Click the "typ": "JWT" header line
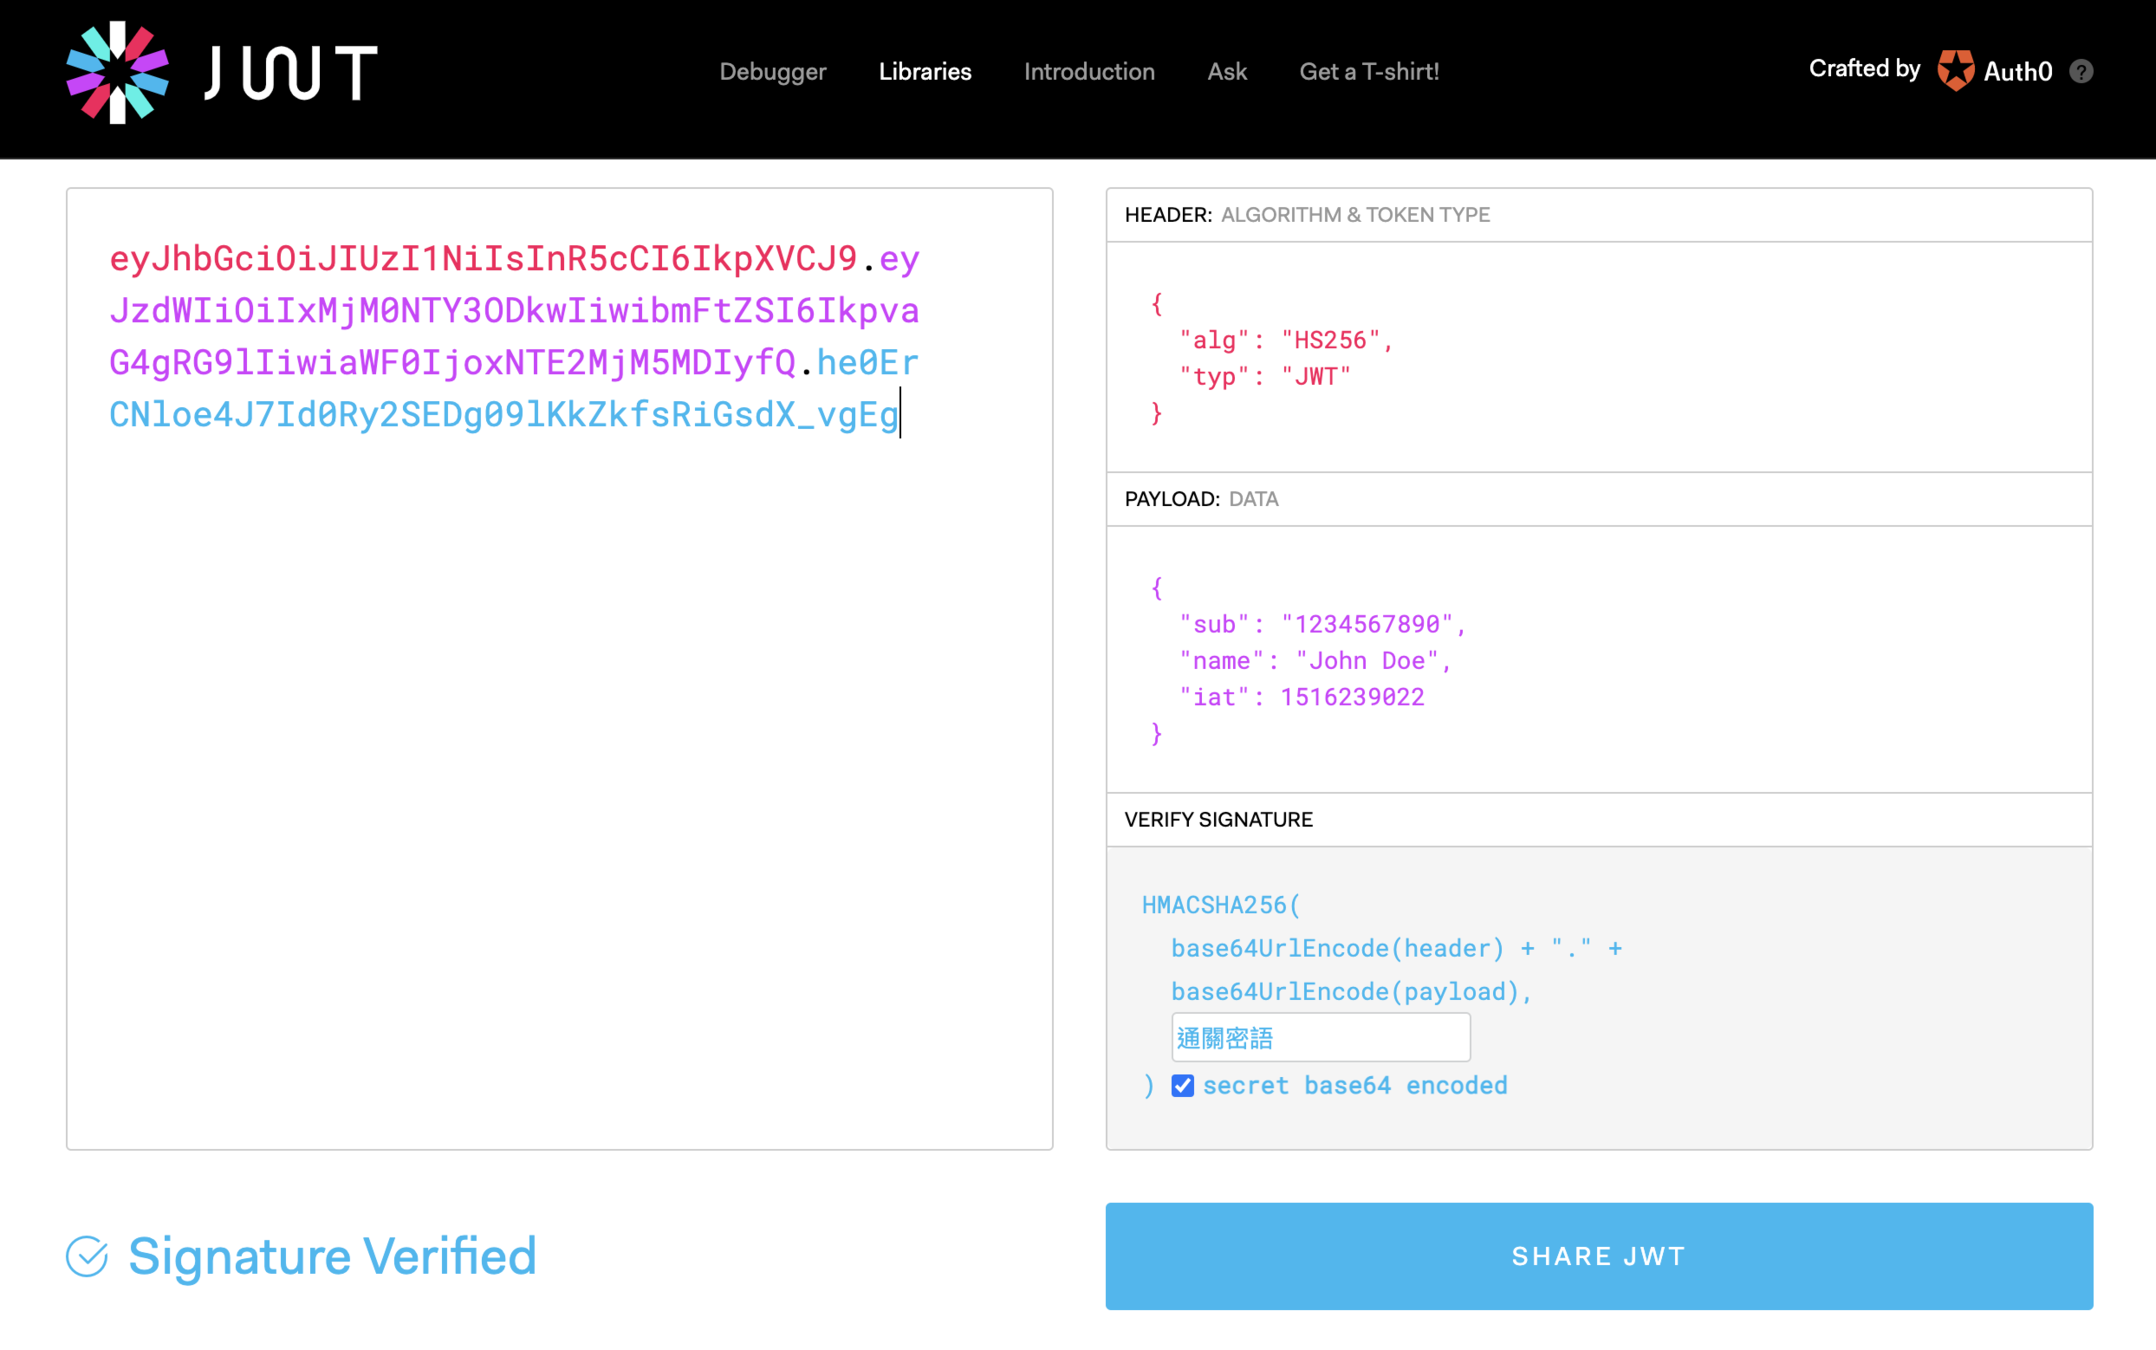Viewport: 2156px width, 1350px height. pyautogui.click(x=1264, y=377)
